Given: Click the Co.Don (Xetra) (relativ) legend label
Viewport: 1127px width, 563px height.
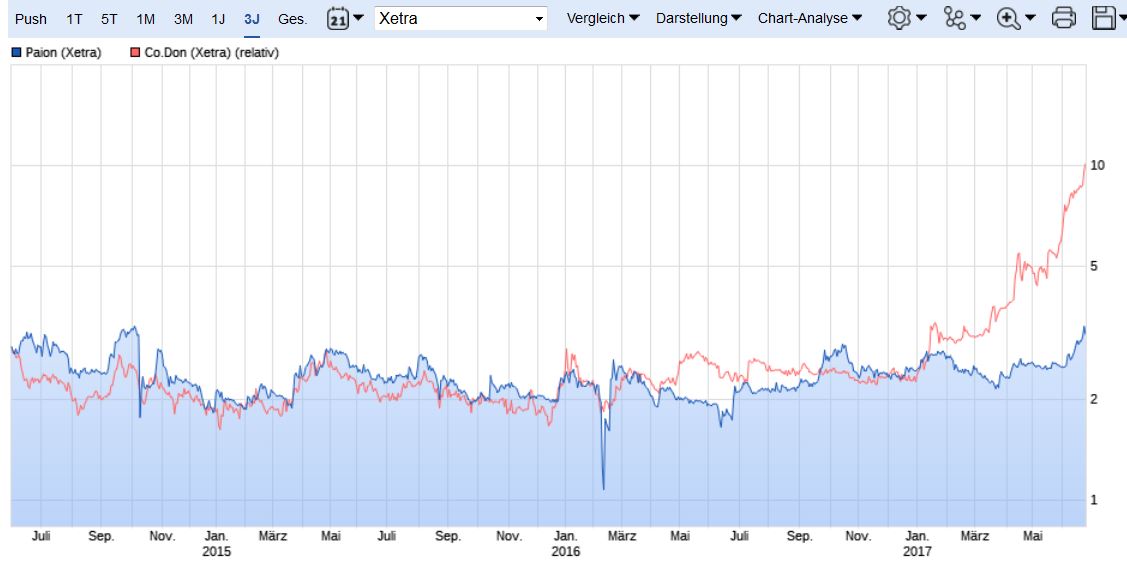Looking at the screenshot, I should pos(211,52).
